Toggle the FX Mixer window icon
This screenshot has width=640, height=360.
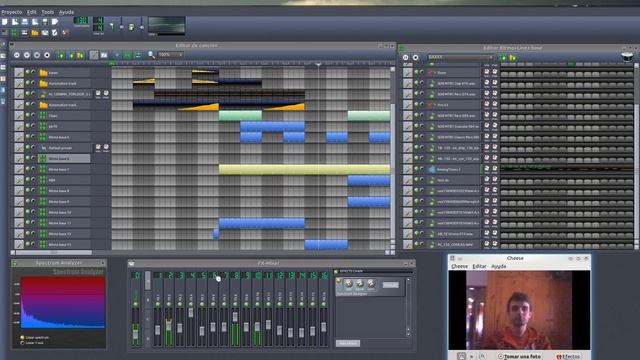tap(45, 33)
